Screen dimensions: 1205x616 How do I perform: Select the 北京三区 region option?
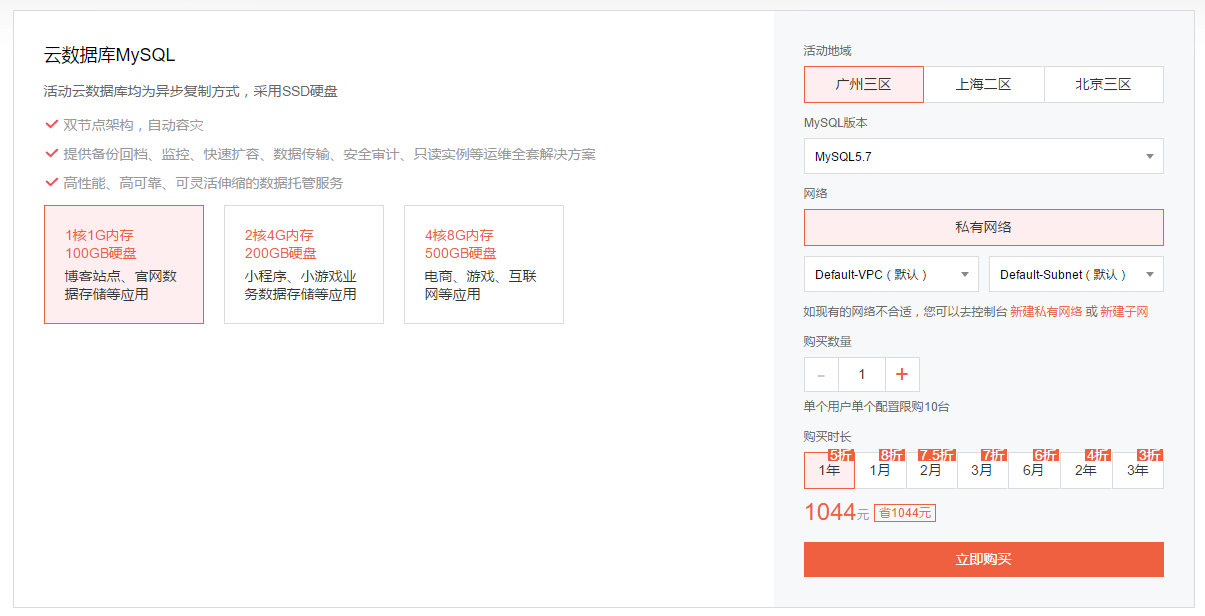1103,85
